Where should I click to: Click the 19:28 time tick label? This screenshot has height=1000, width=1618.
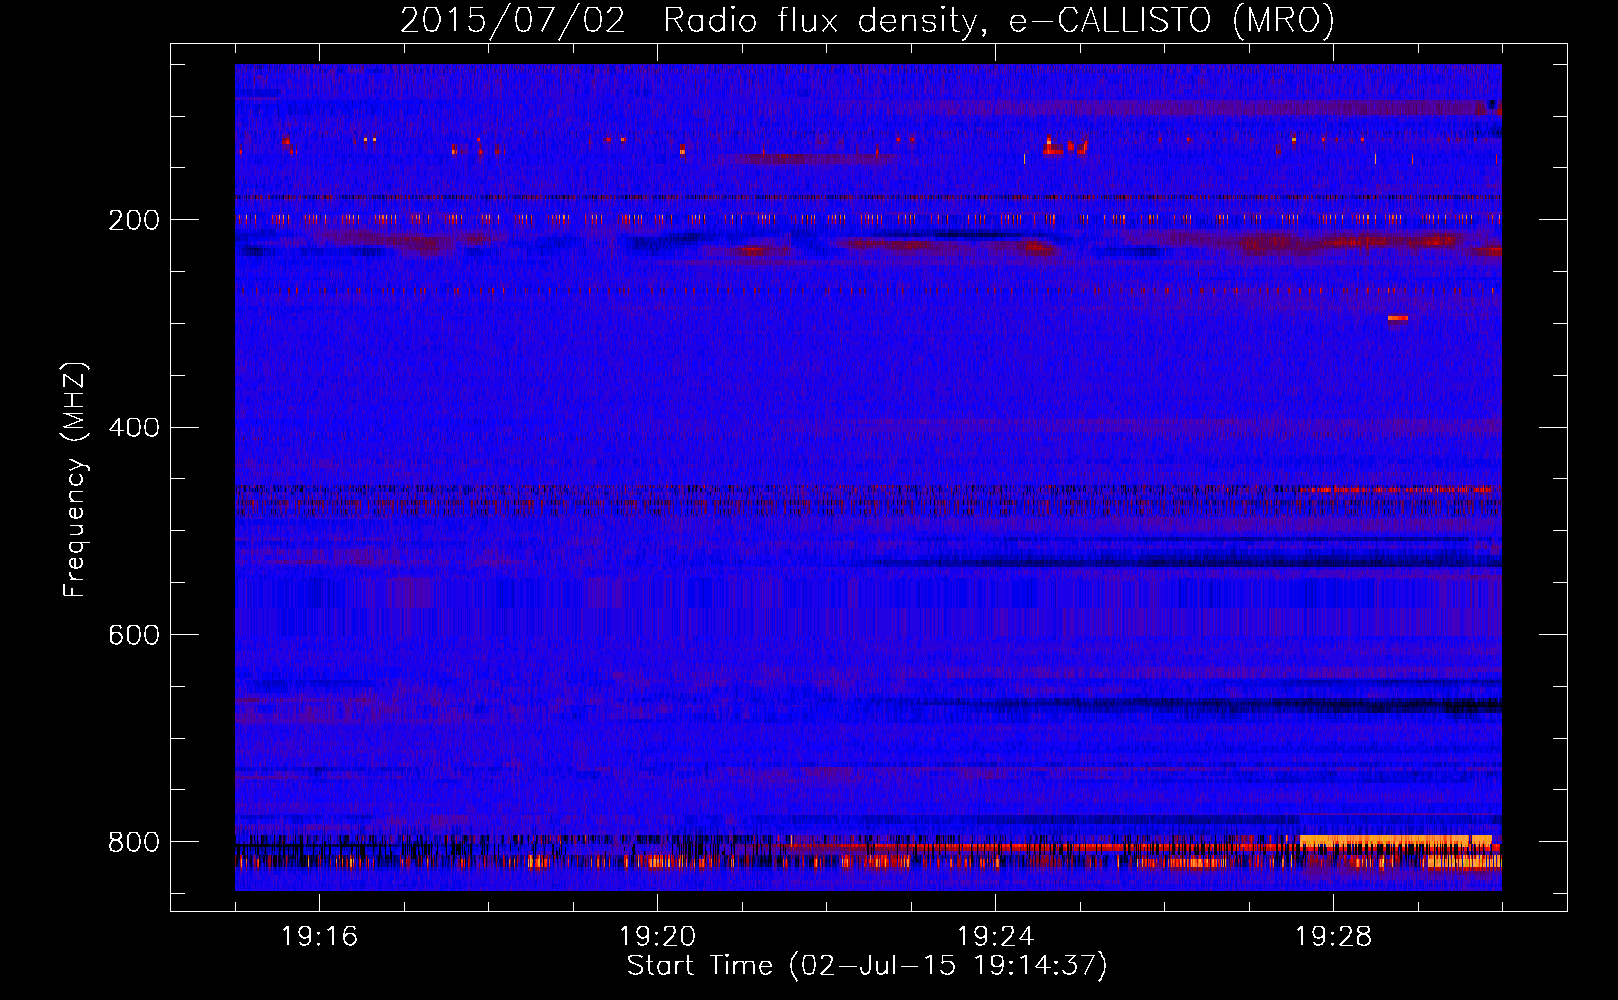pos(1333,937)
